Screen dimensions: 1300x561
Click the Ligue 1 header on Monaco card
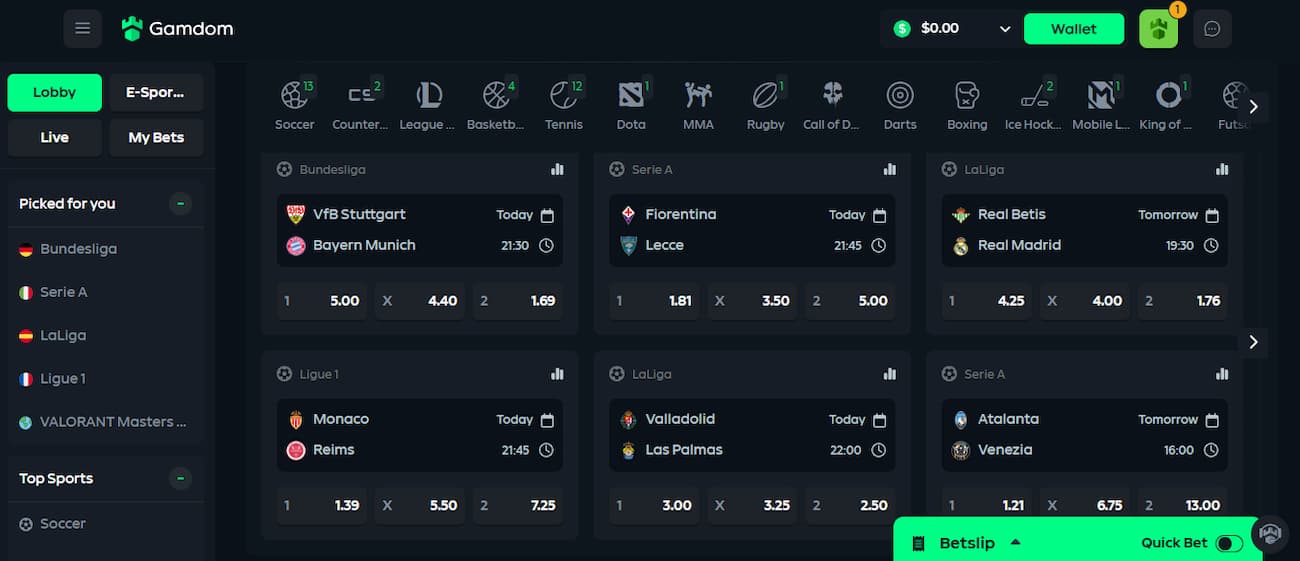point(308,374)
